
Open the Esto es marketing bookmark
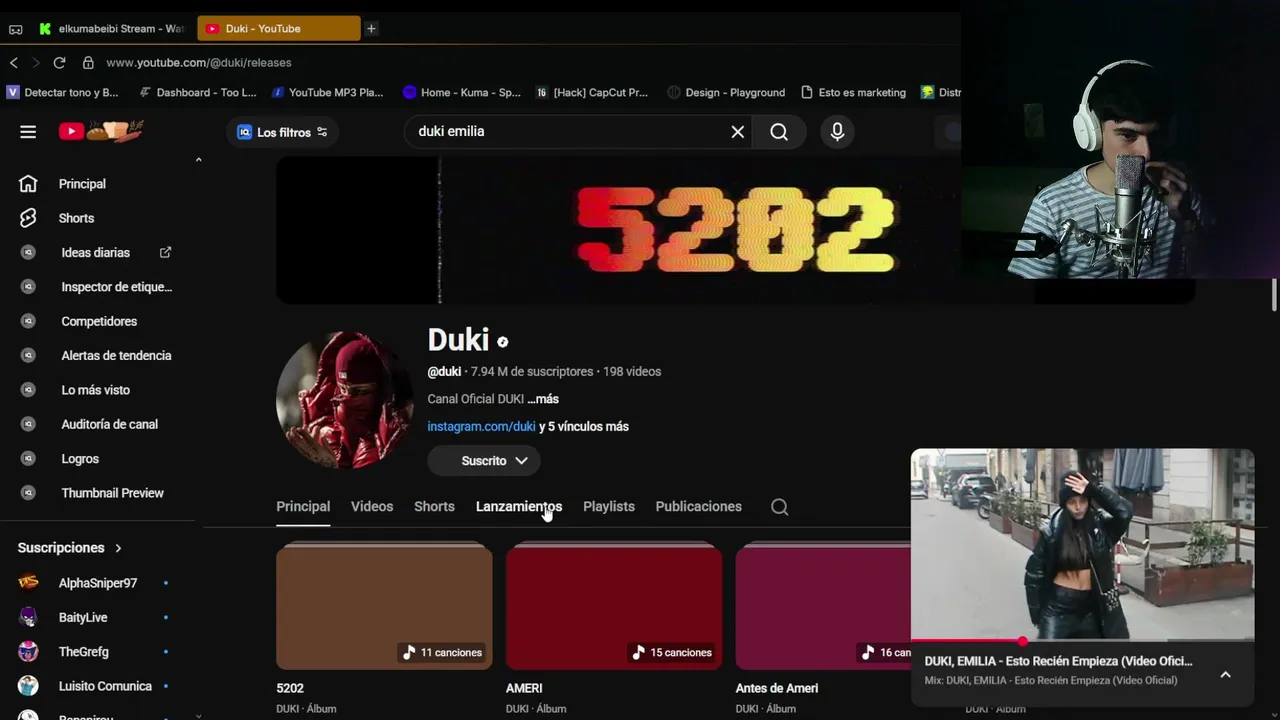(x=853, y=92)
